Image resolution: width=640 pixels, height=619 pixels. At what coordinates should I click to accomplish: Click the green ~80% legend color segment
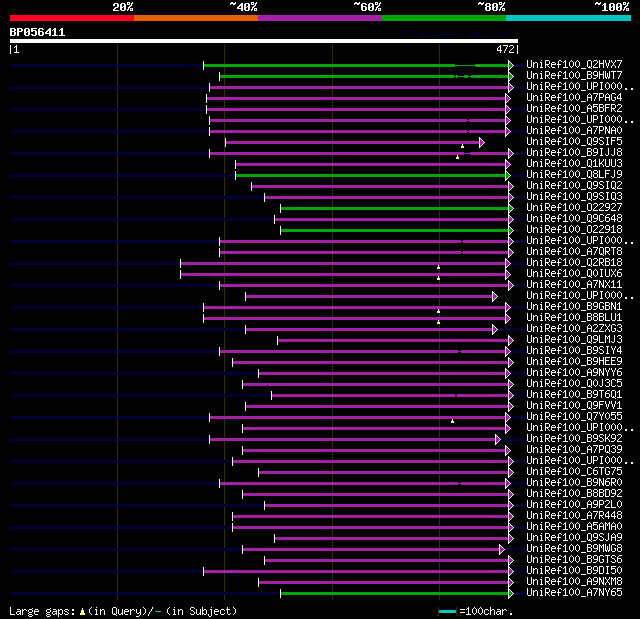coord(444,18)
